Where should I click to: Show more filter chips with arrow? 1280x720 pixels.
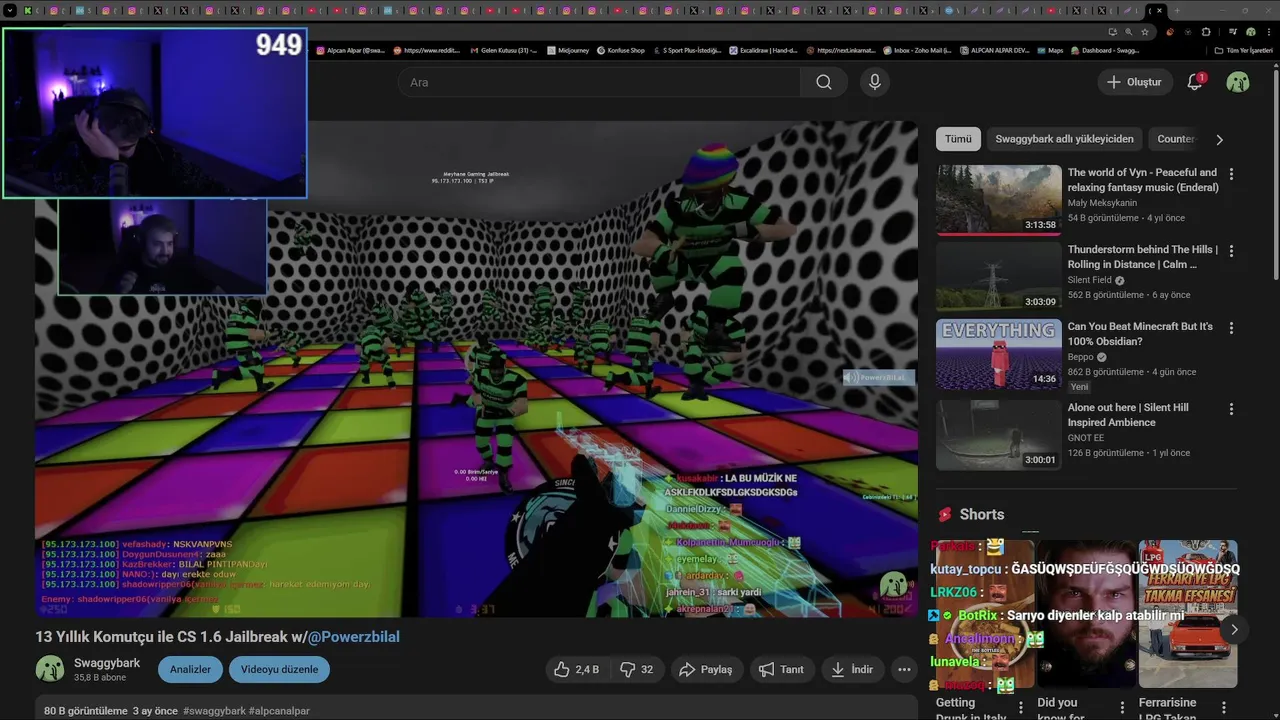(x=1219, y=140)
